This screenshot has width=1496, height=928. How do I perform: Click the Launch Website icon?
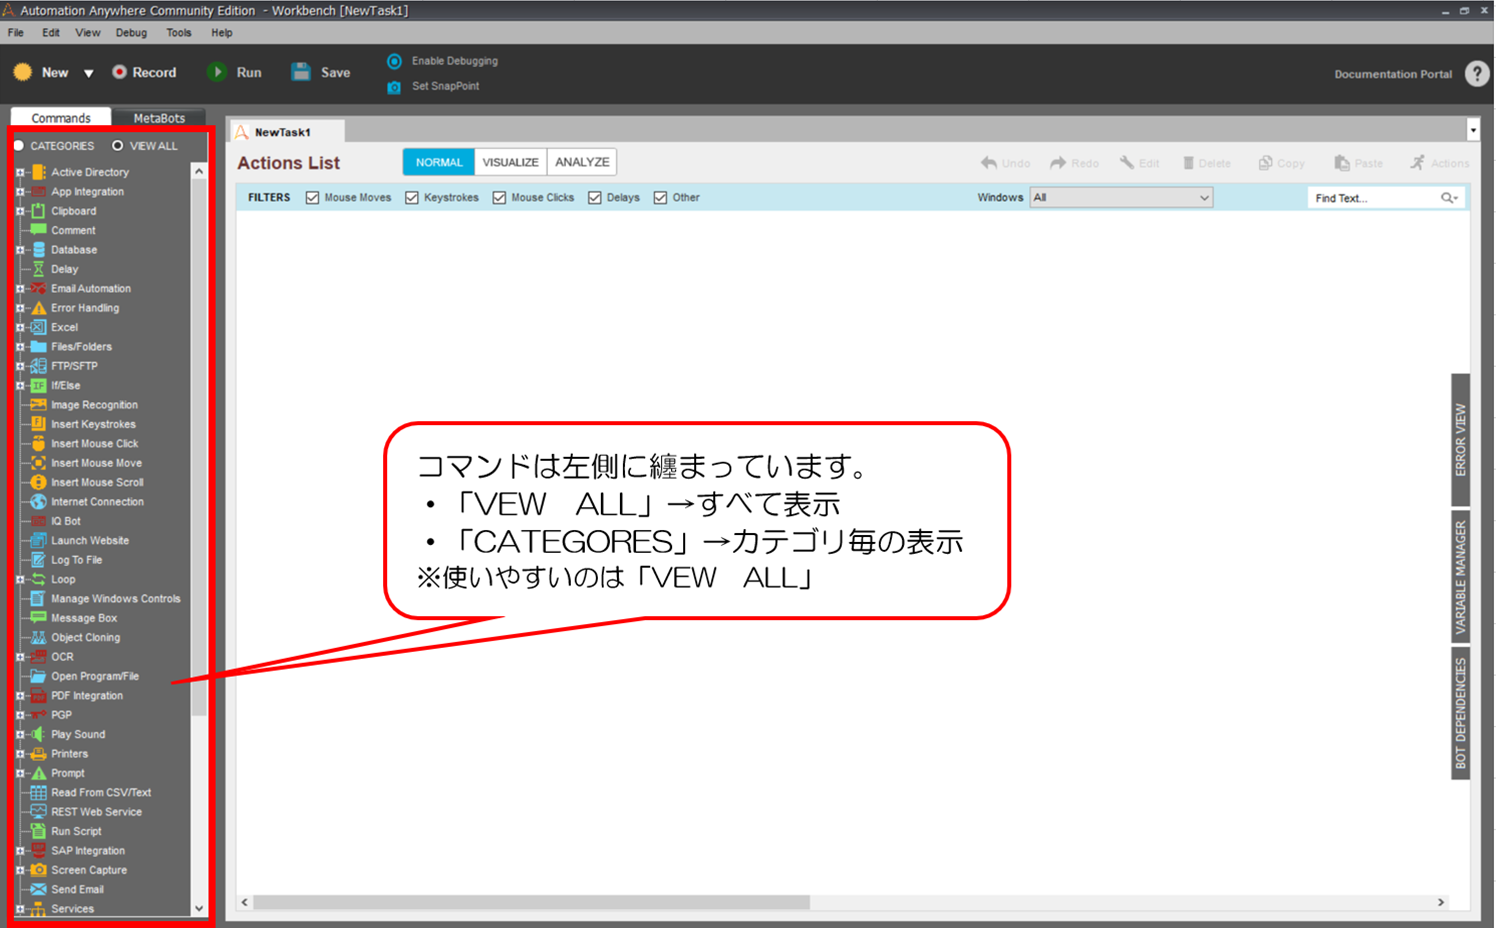point(38,541)
